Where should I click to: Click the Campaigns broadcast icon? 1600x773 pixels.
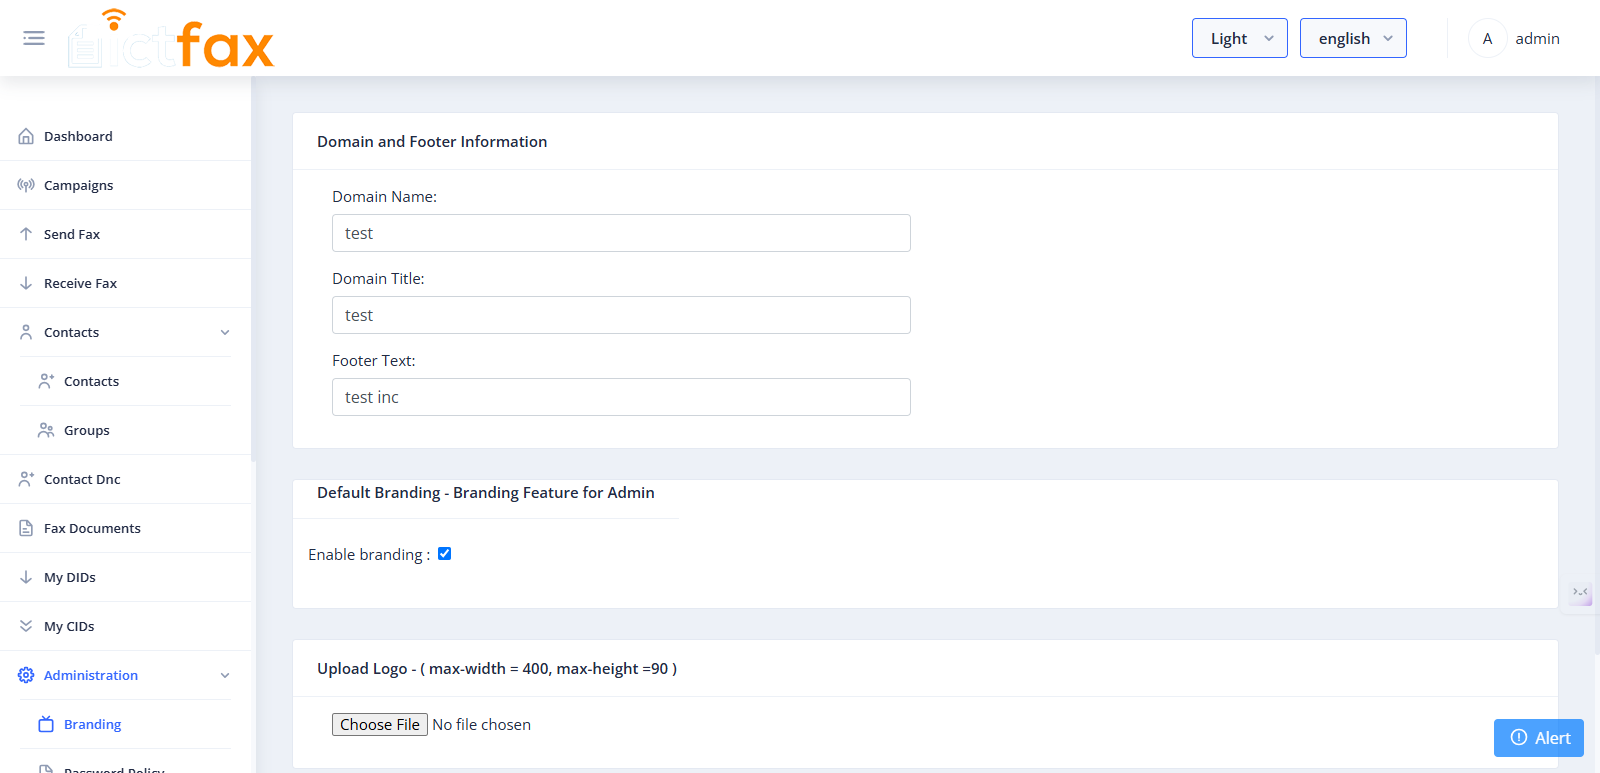click(x=26, y=185)
